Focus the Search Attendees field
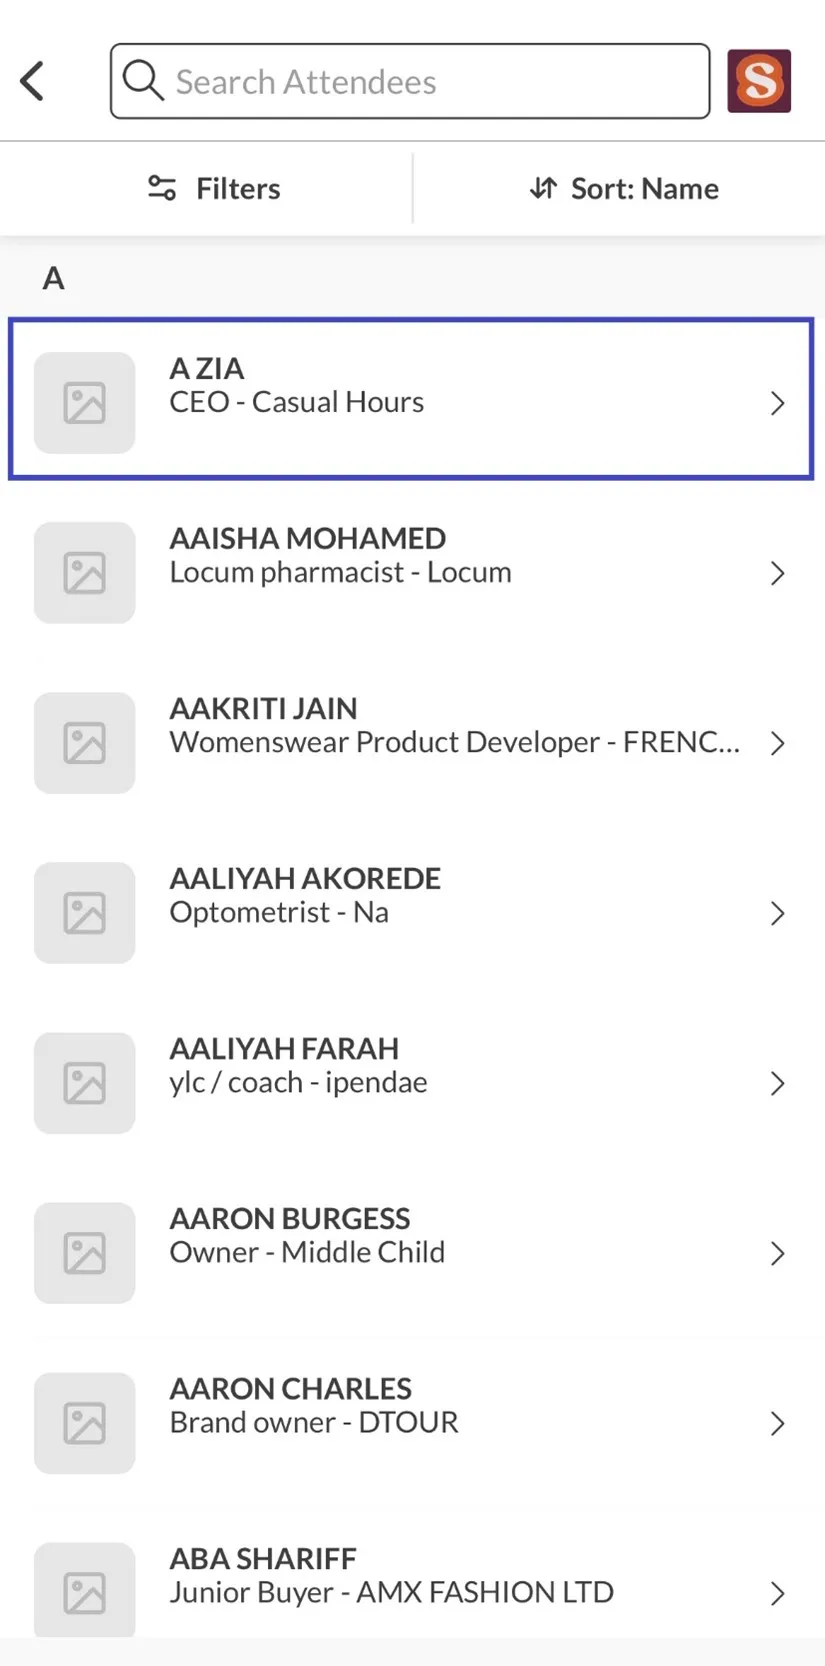This screenshot has width=825, height=1666. (430, 81)
